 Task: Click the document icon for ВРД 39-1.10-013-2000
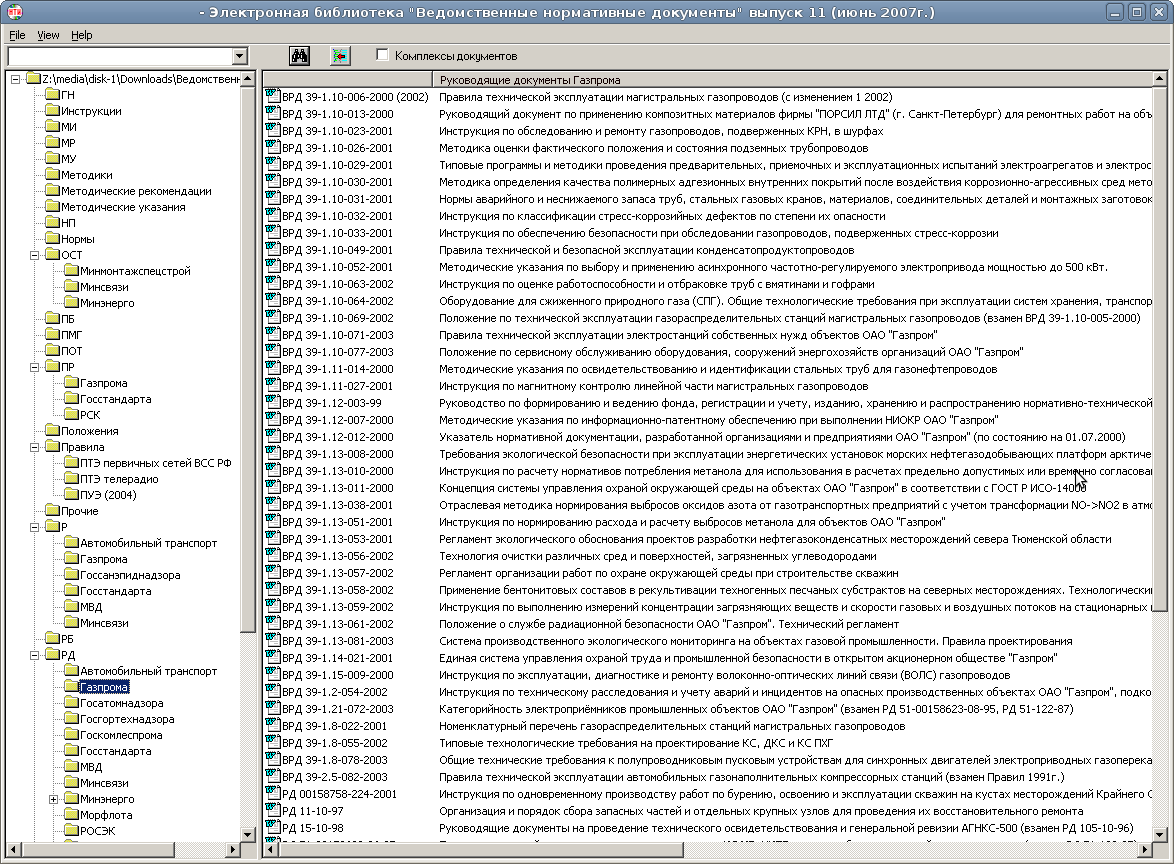point(273,114)
